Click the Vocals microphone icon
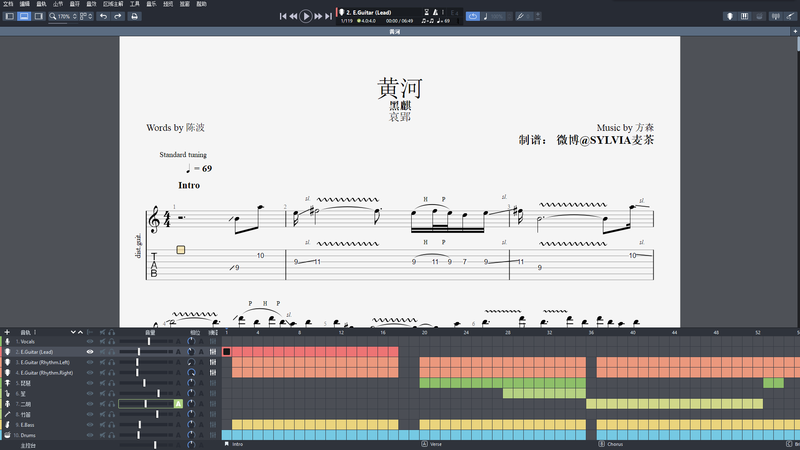The height and width of the screenshot is (450, 800). pyautogui.click(x=7, y=341)
